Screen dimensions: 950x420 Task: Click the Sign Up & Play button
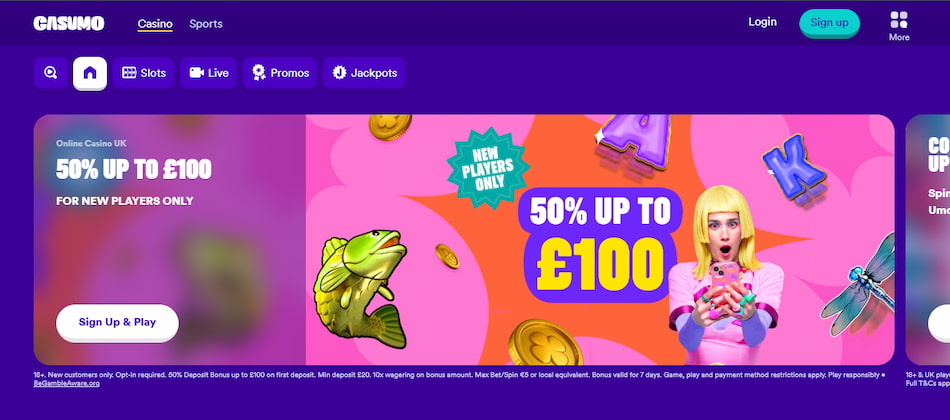117,322
